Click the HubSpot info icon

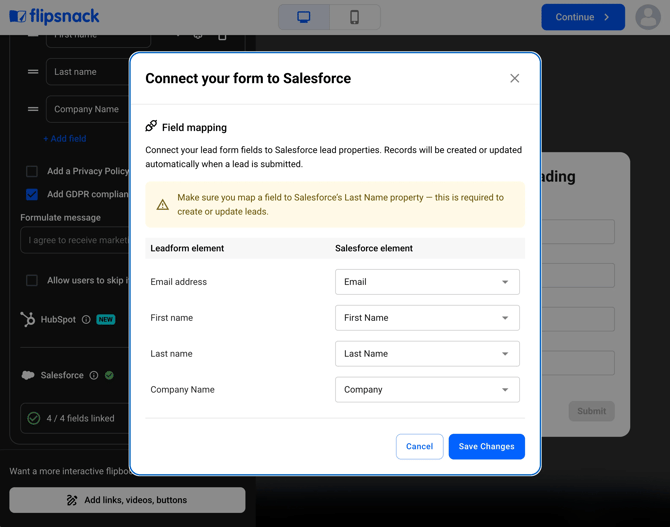[86, 320]
